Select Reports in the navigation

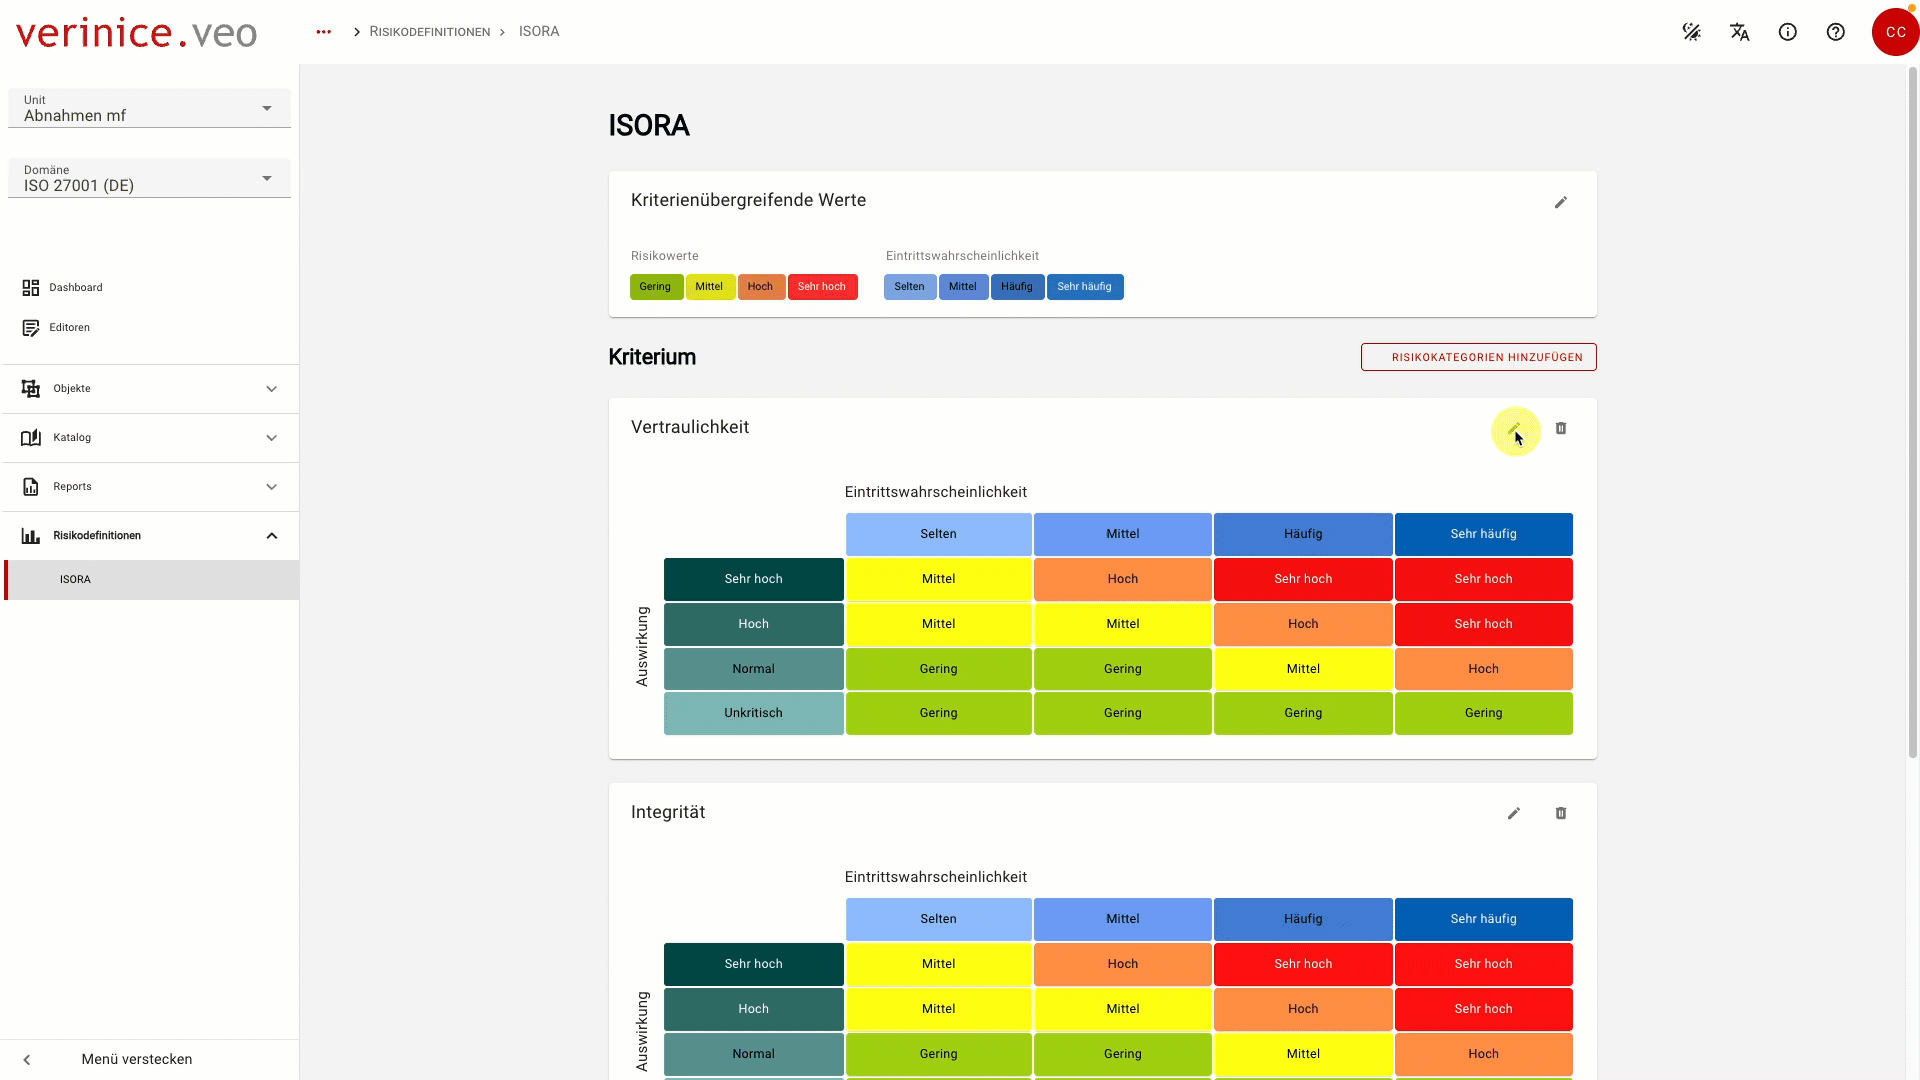tap(150, 487)
